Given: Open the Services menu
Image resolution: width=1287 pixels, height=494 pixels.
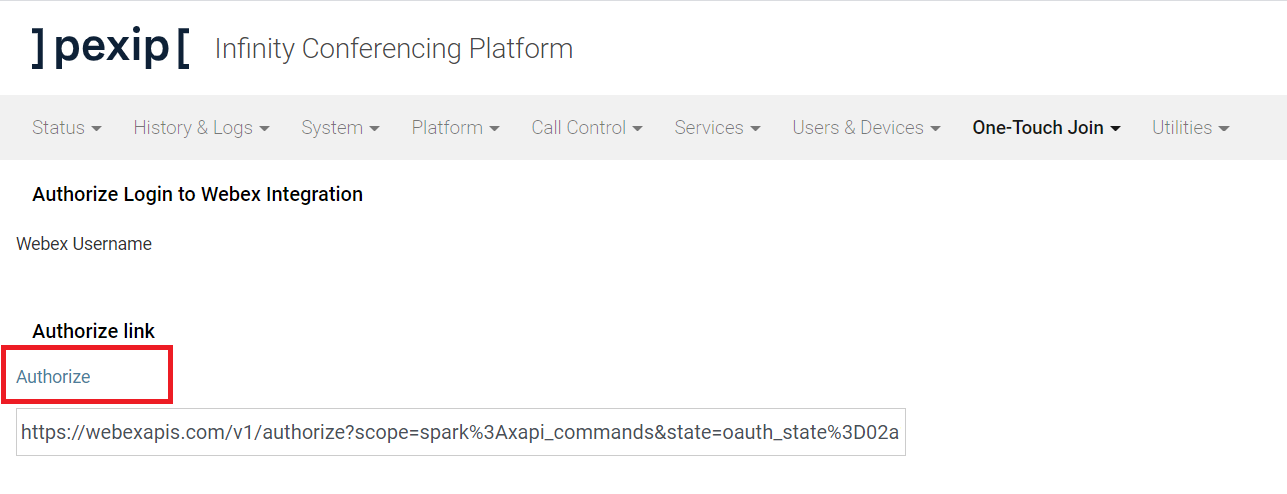Looking at the screenshot, I should tap(717, 128).
